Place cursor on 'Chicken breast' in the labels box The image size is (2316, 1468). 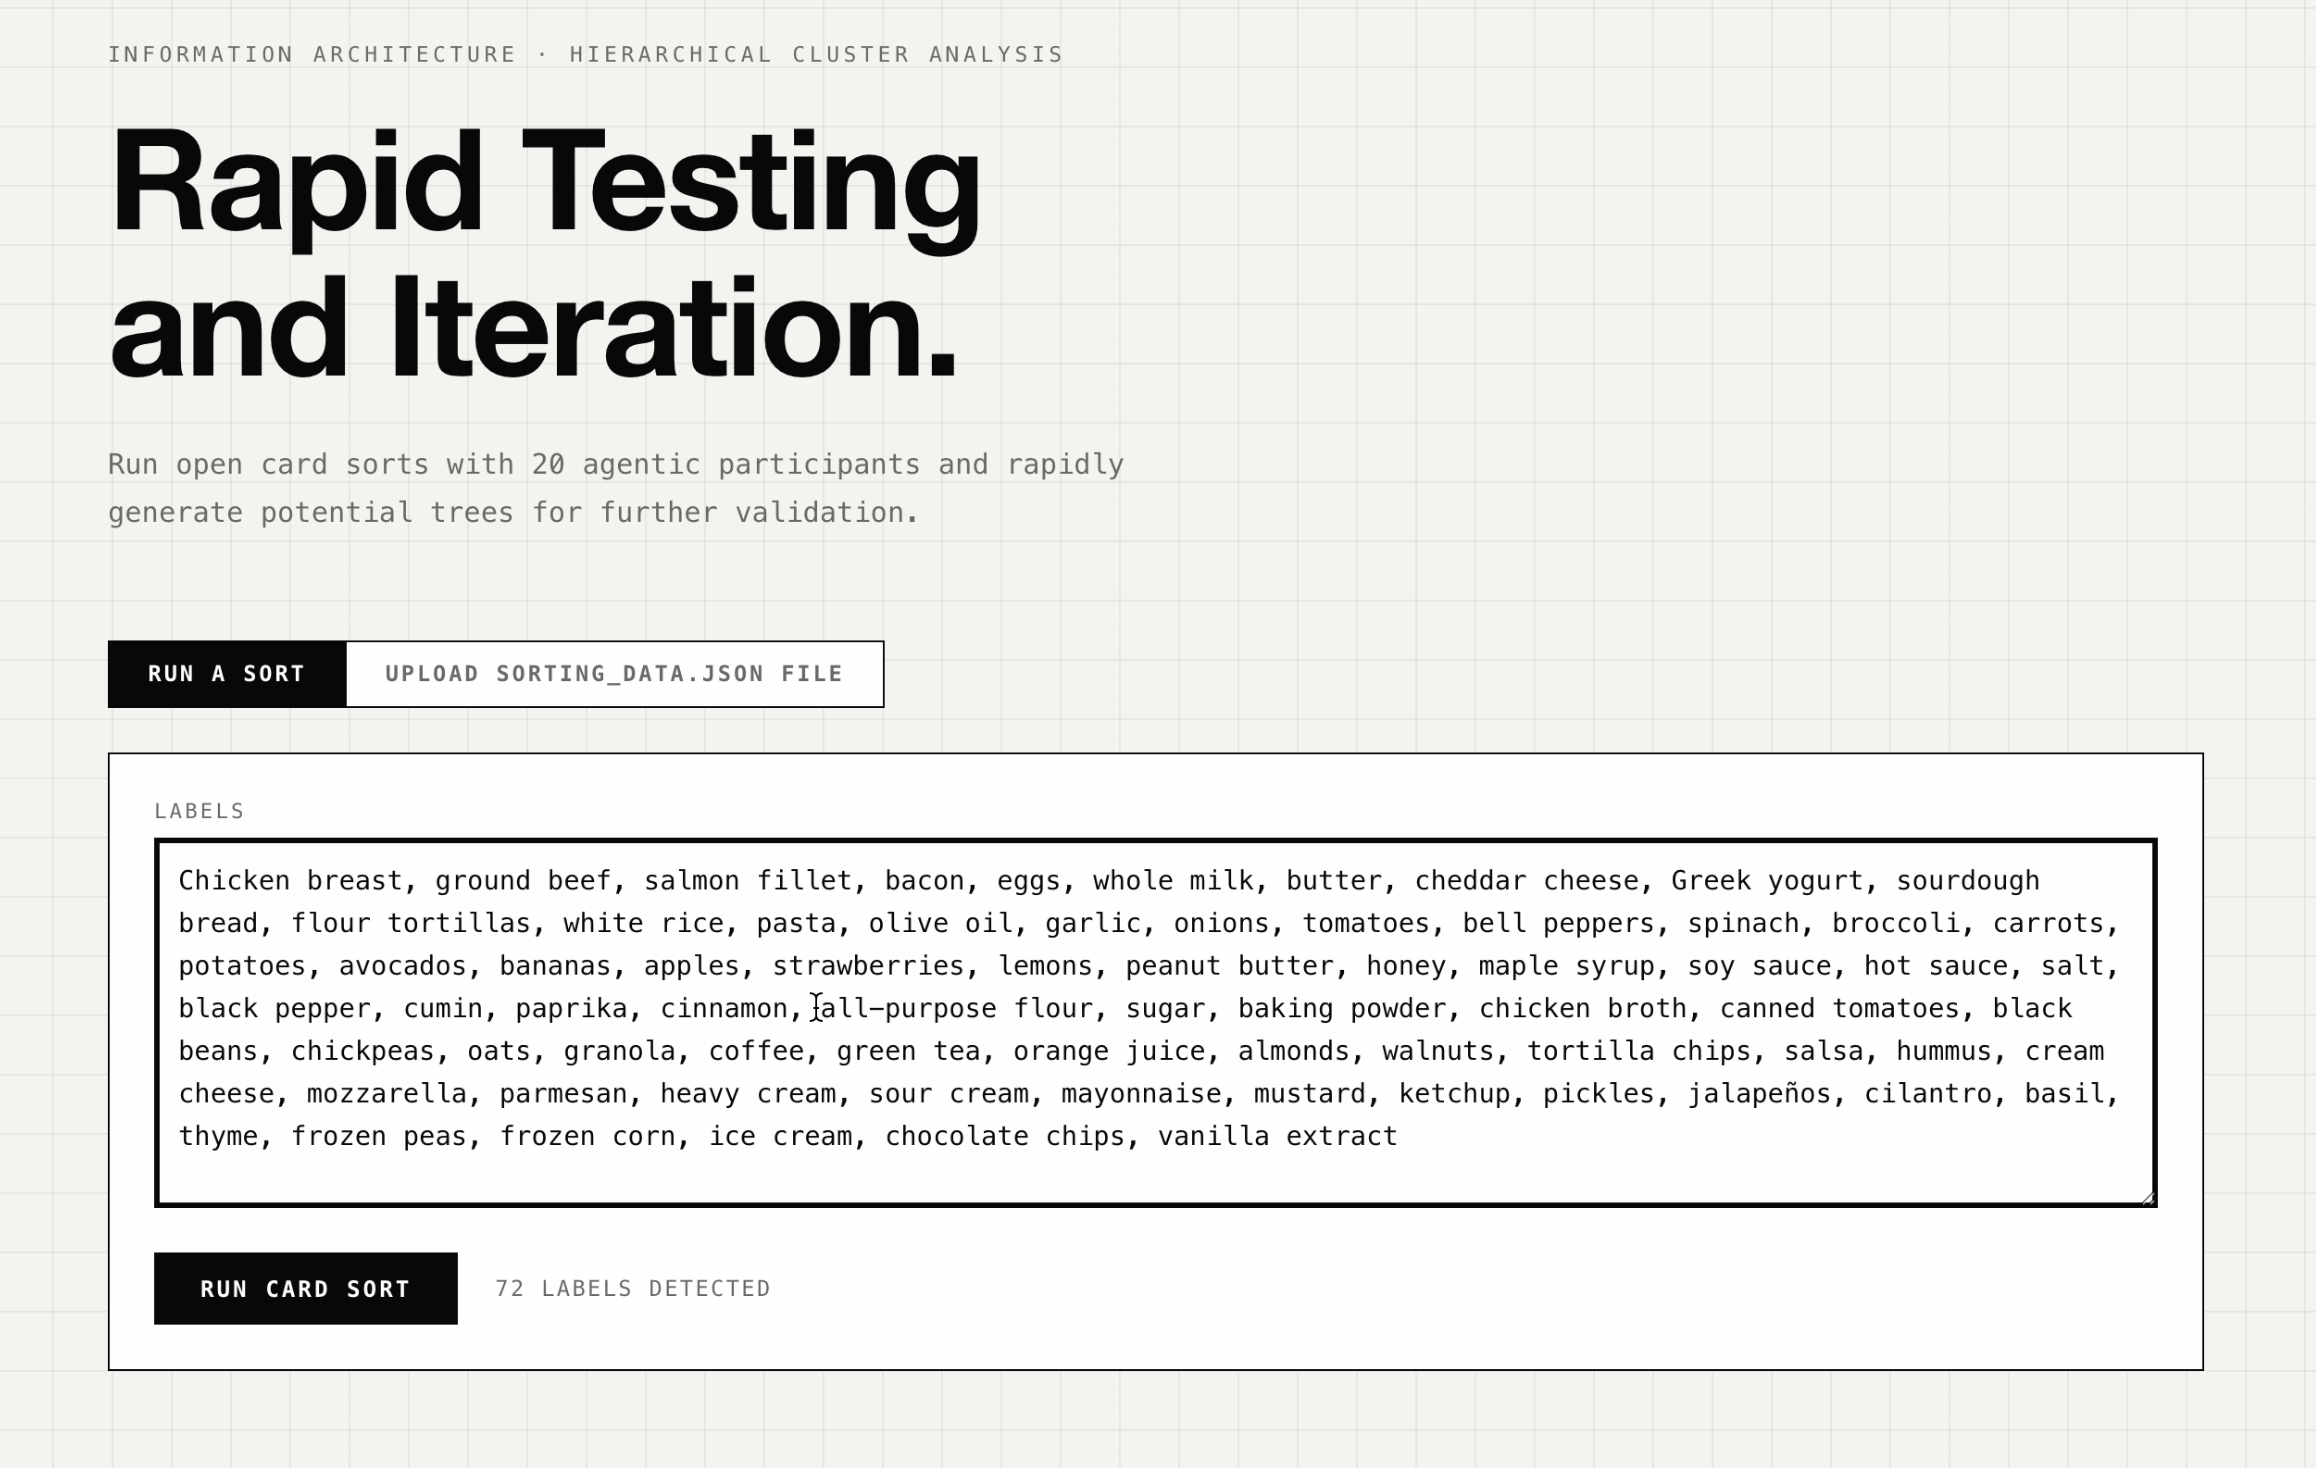pos(290,881)
